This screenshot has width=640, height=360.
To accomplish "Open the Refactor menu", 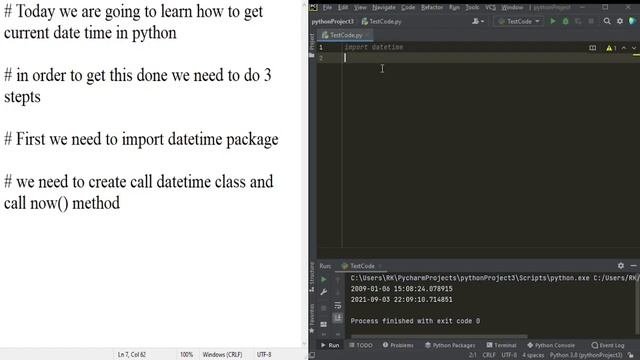I will (432, 7).
